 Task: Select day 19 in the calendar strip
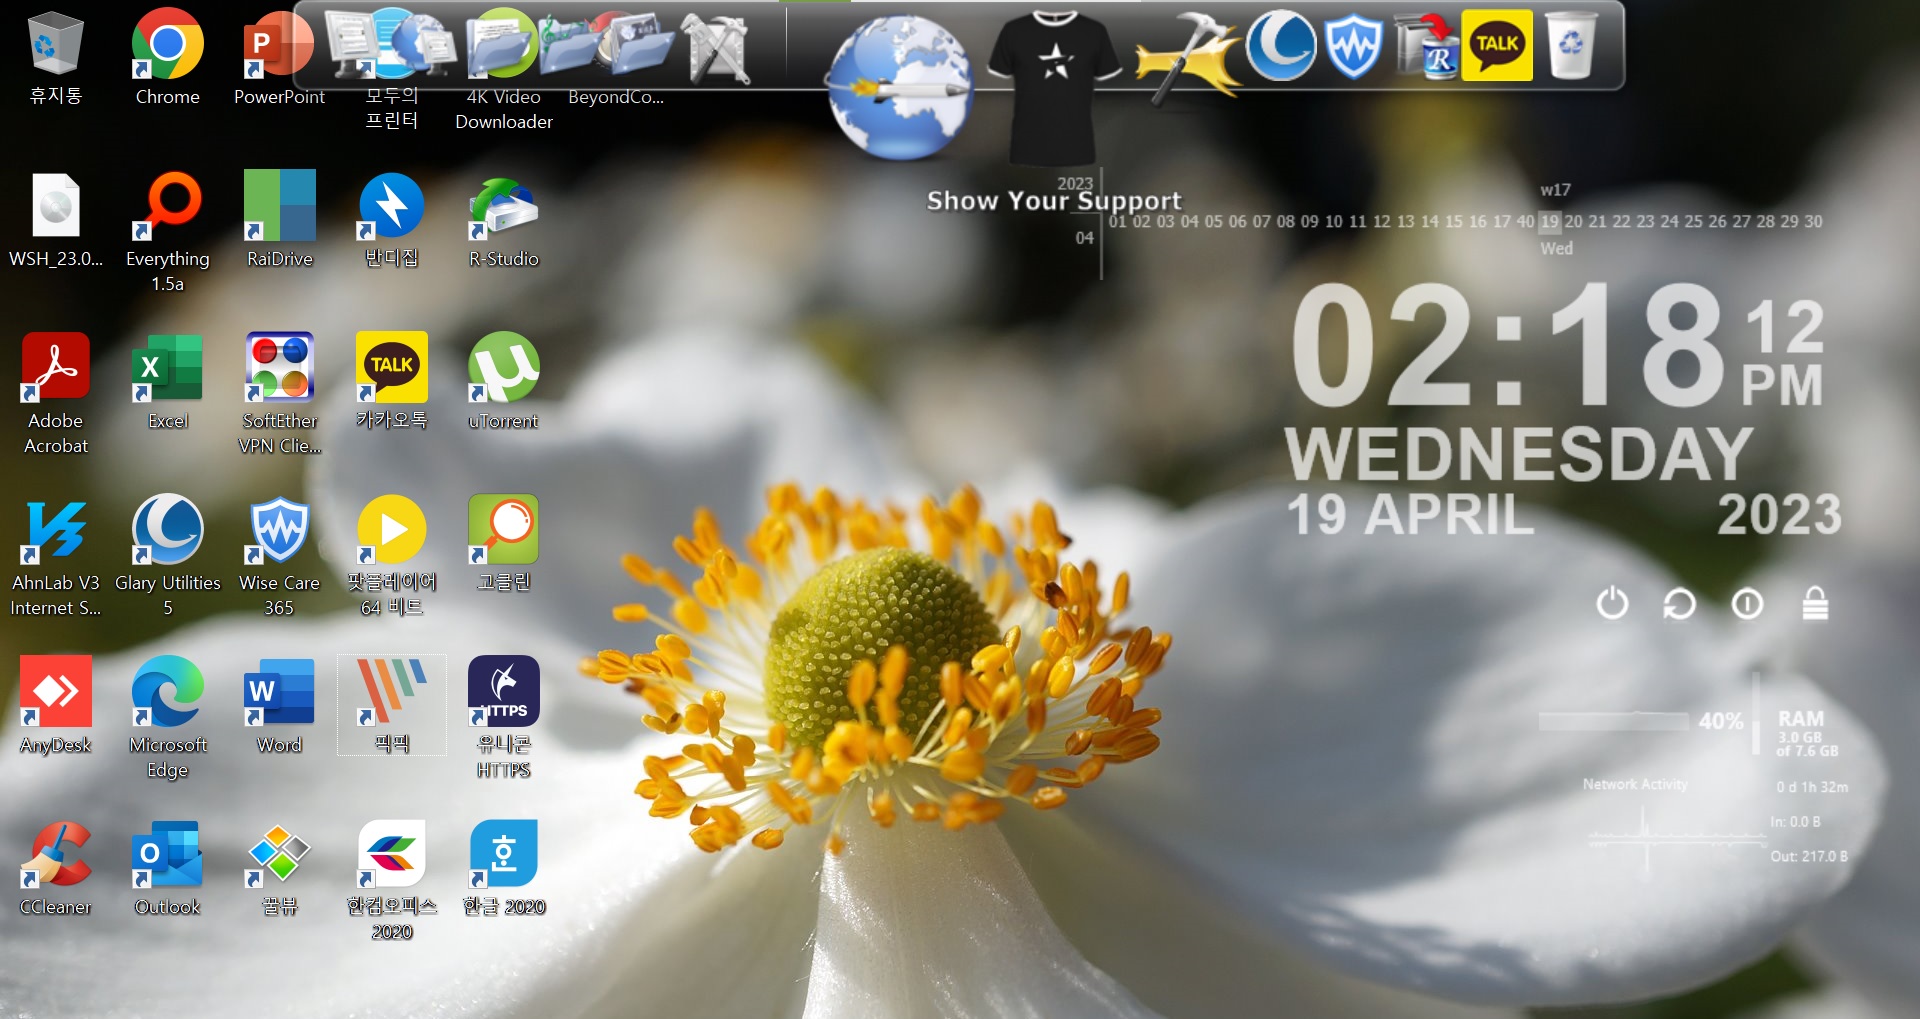point(1549,221)
